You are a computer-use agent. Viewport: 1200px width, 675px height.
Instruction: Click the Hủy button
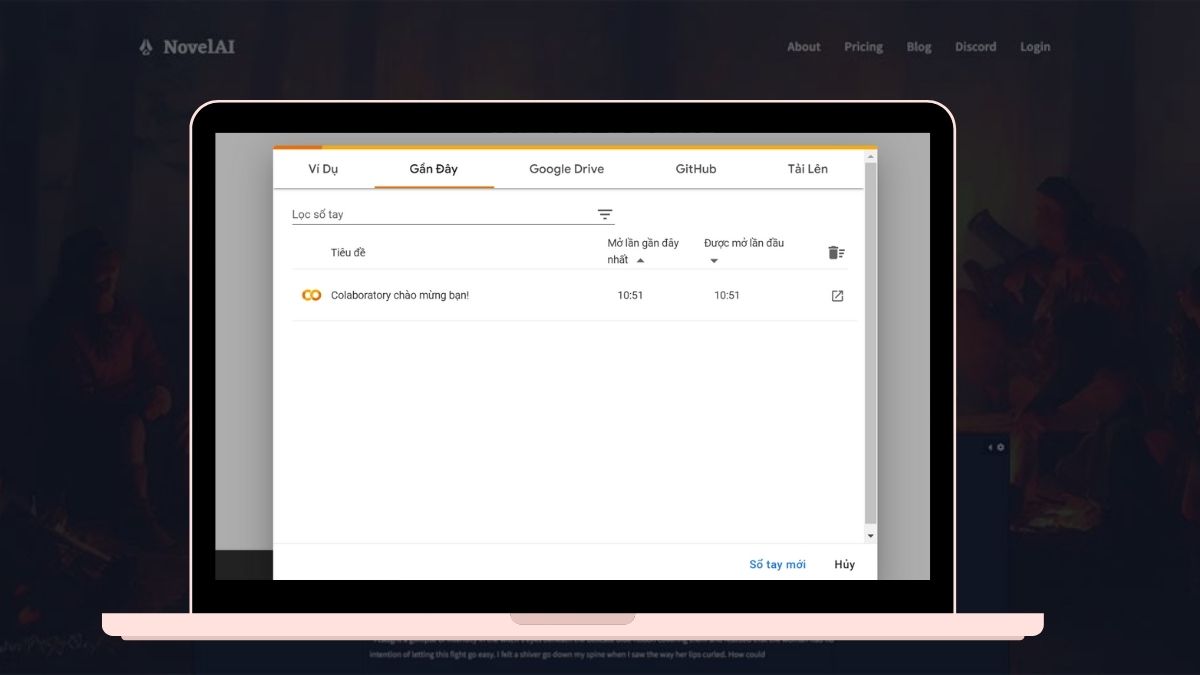pos(845,564)
